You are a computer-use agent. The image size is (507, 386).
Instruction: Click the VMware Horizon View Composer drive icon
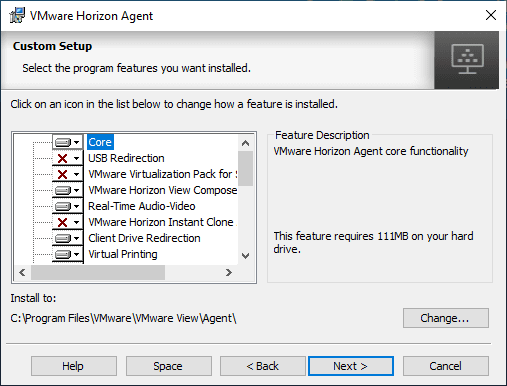coord(63,190)
